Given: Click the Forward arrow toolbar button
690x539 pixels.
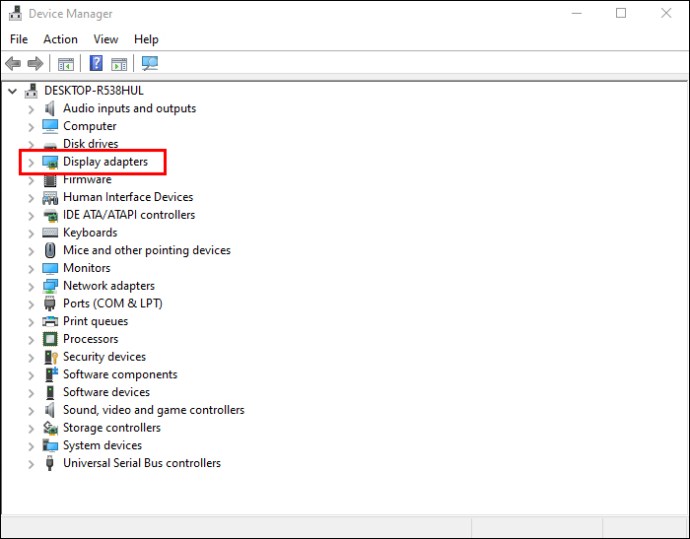Looking at the screenshot, I should (x=35, y=64).
